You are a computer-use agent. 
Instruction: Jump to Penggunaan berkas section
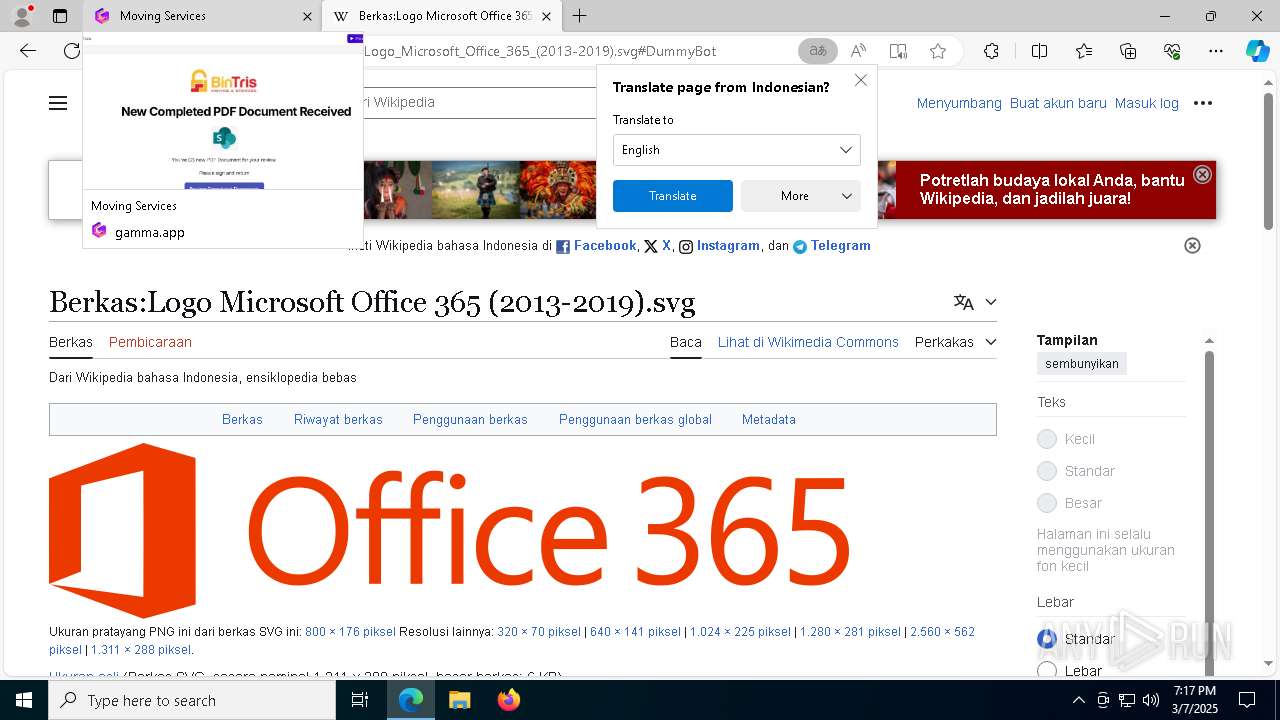coord(470,420)
